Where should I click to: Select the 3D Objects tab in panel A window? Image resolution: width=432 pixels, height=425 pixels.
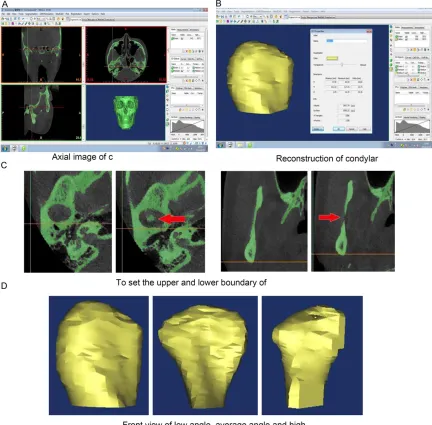tap(175, 59)
